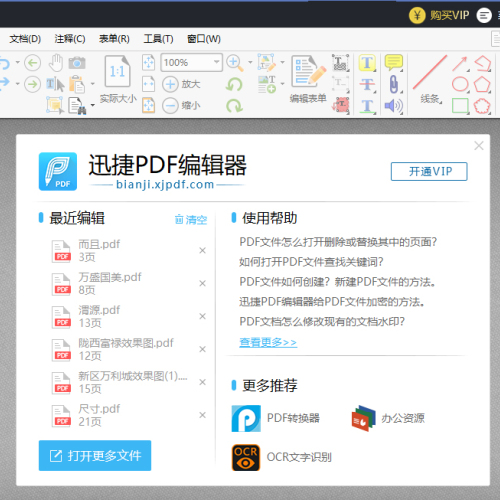The image size is (500, 500).
Task: Select the text selection tool
Action: pyautogui.click(x=55, y=84)
